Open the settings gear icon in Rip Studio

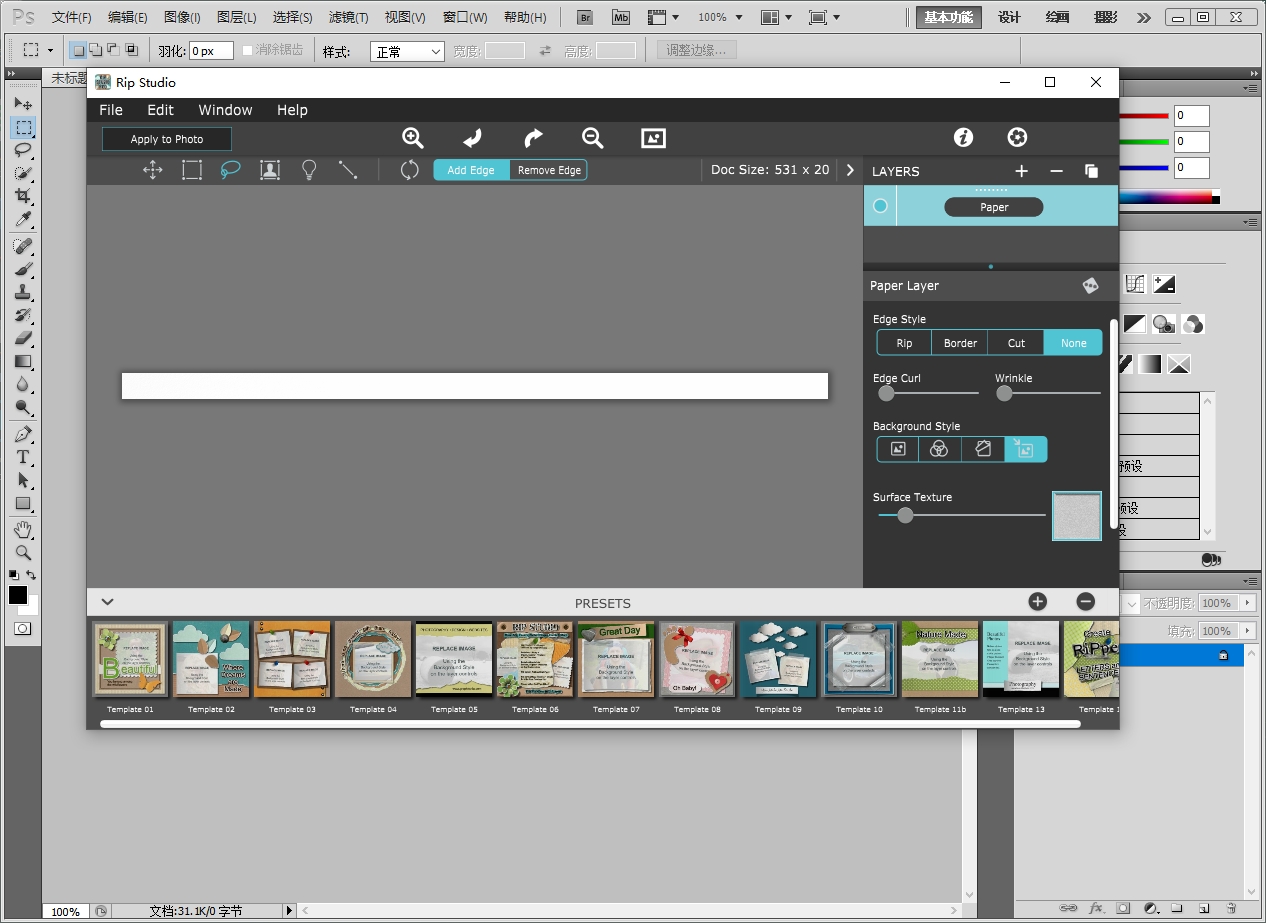click(1017, 138)
